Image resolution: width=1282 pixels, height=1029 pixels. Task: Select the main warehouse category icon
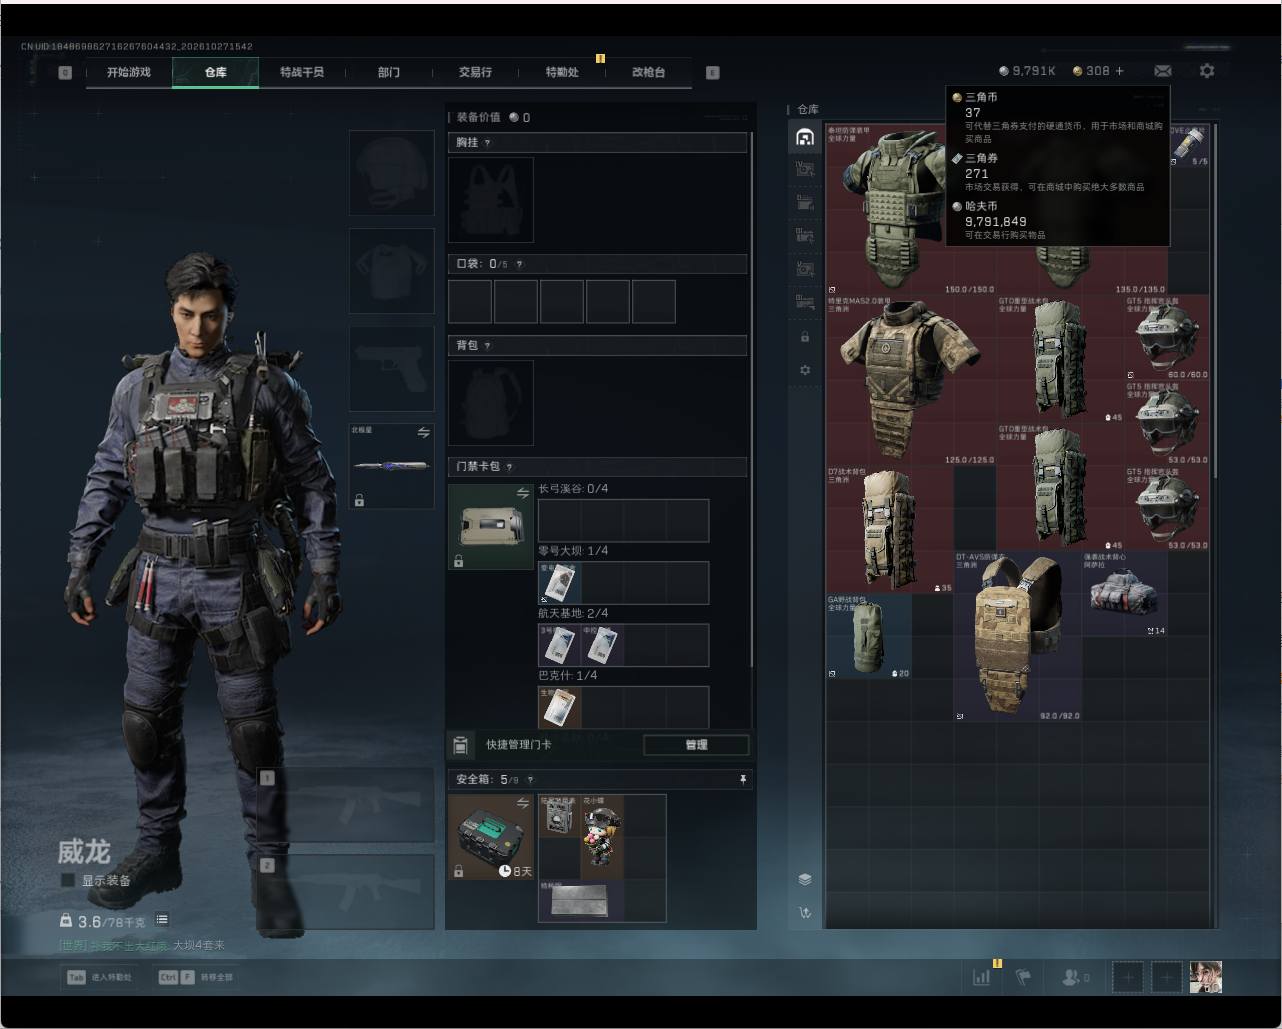[x=805, y=137]
